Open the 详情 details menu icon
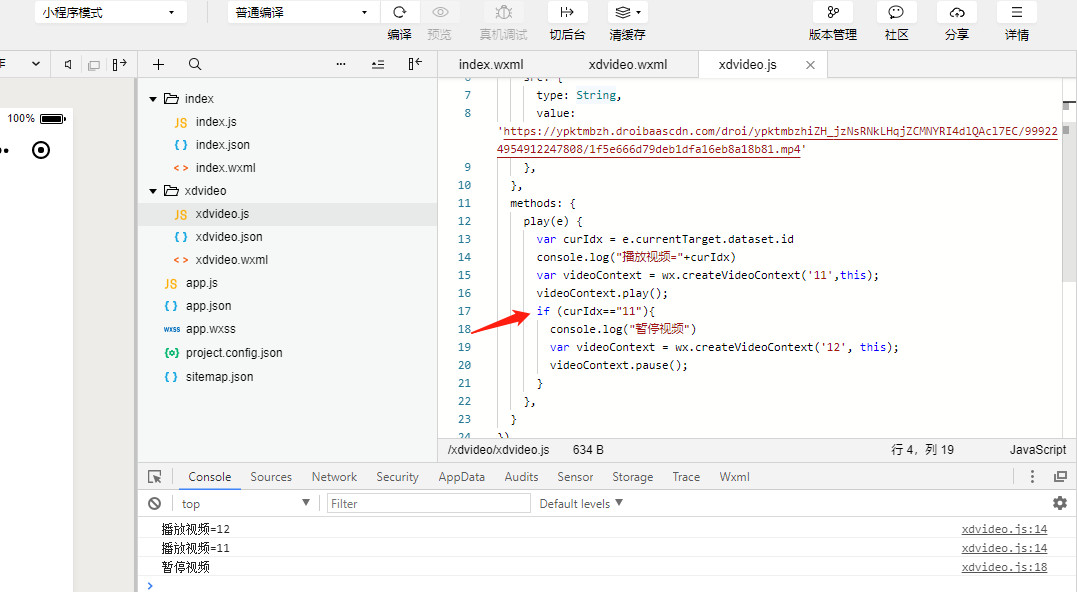 [1017, 12]
